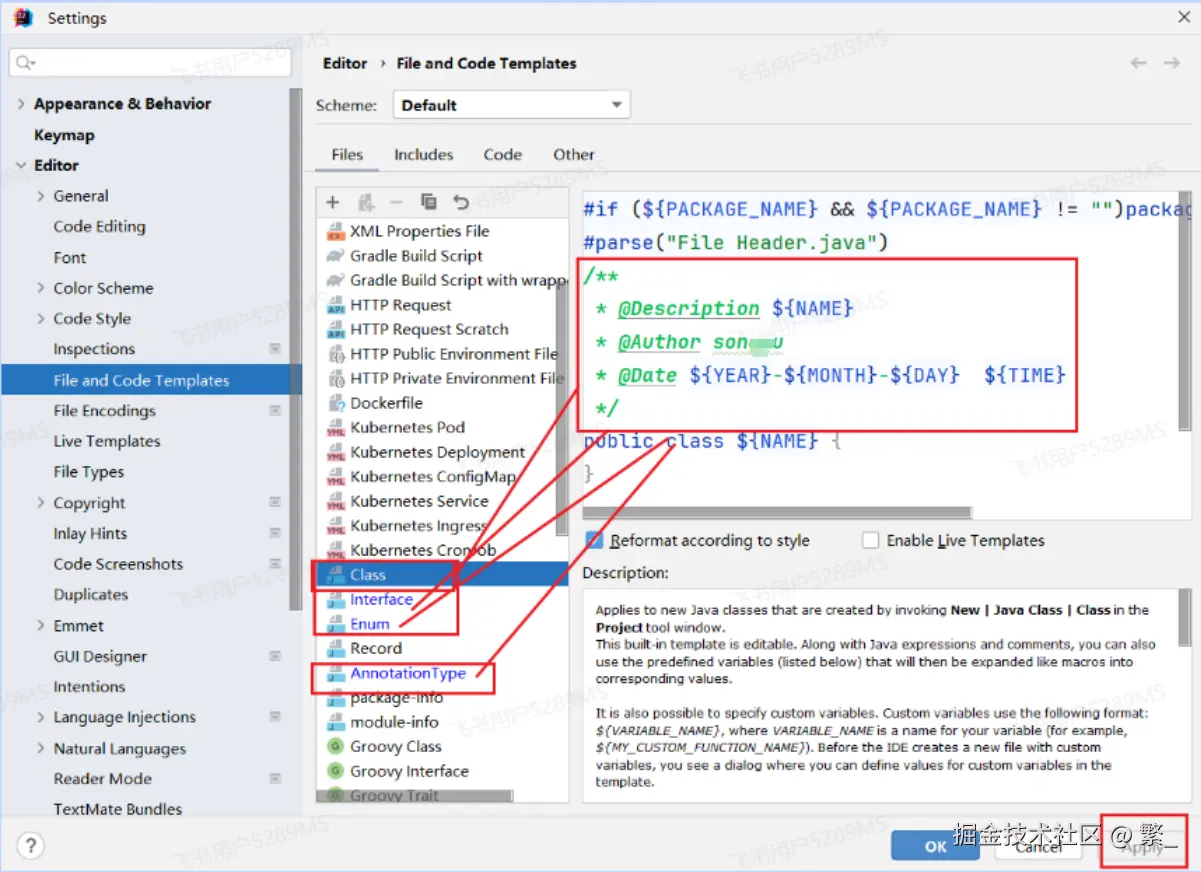Open the Intentions settings page
The image size is (1201, 872).
pyautogui.click(x=89, y=687)
